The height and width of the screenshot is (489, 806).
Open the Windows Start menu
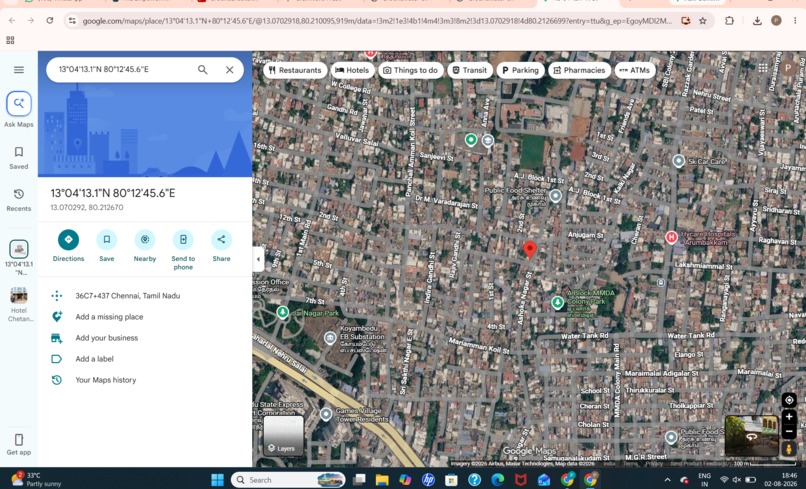217,480
